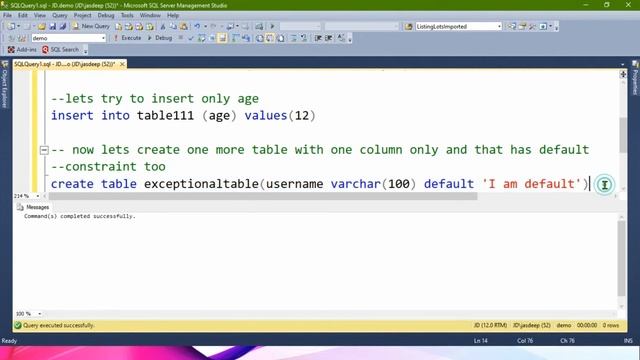This screenshot has width=640, height=360.
Task: Click the Paste icon
Action: click(183, 26)
